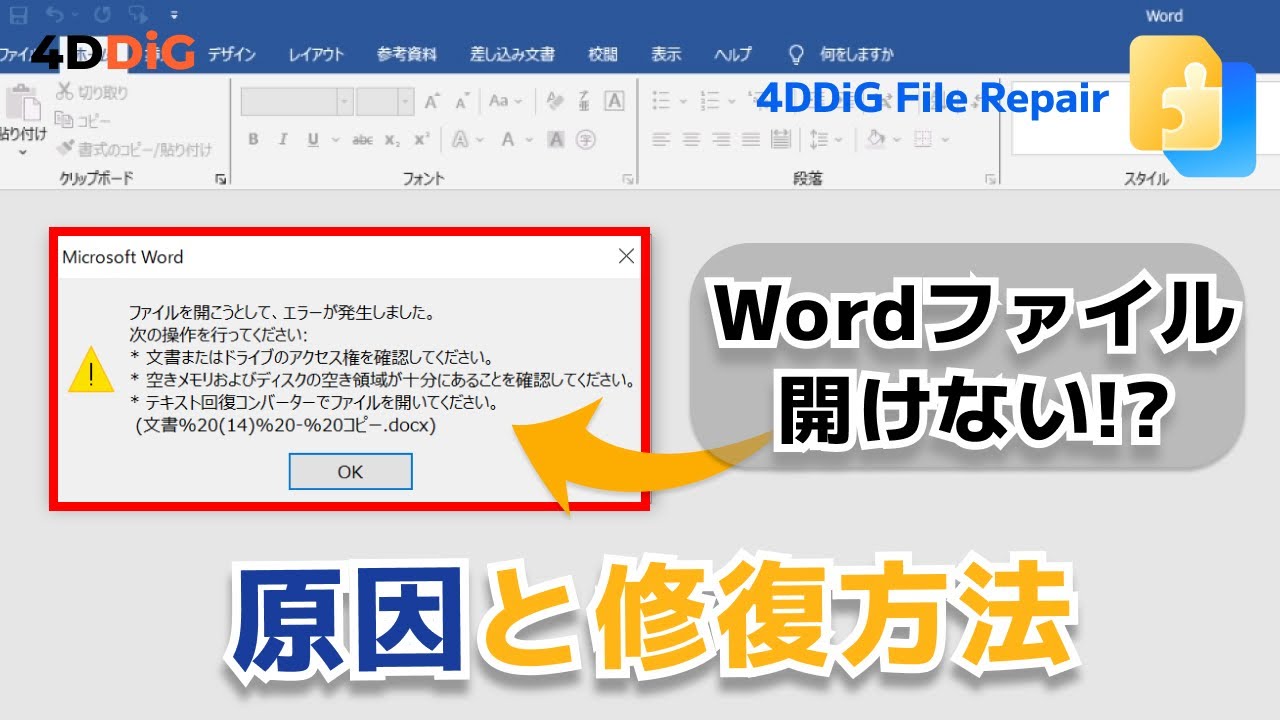The height and width of the screenshot is (720, 1280).
Task: Open the font size dropdown arrow
Action: [405, 101]
